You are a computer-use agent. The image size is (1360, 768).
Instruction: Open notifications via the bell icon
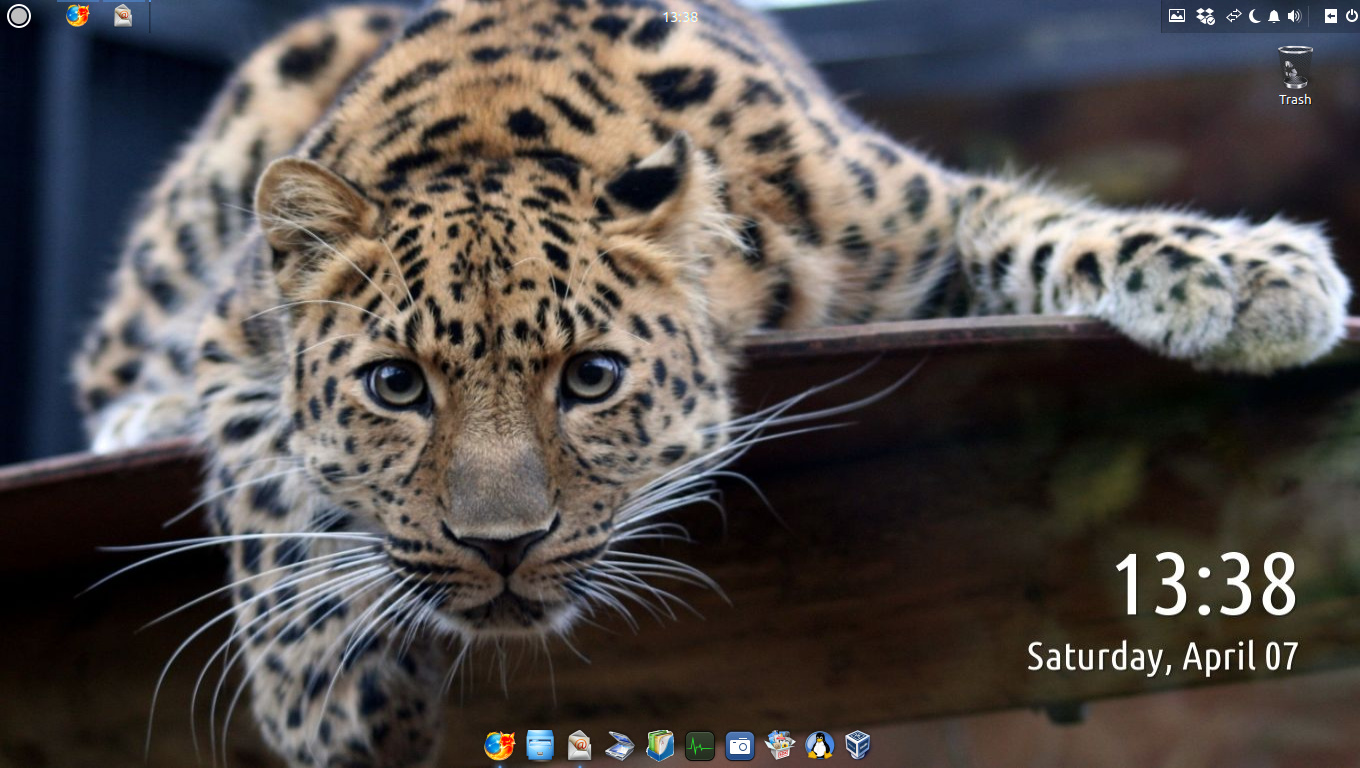pos(1274,16)
